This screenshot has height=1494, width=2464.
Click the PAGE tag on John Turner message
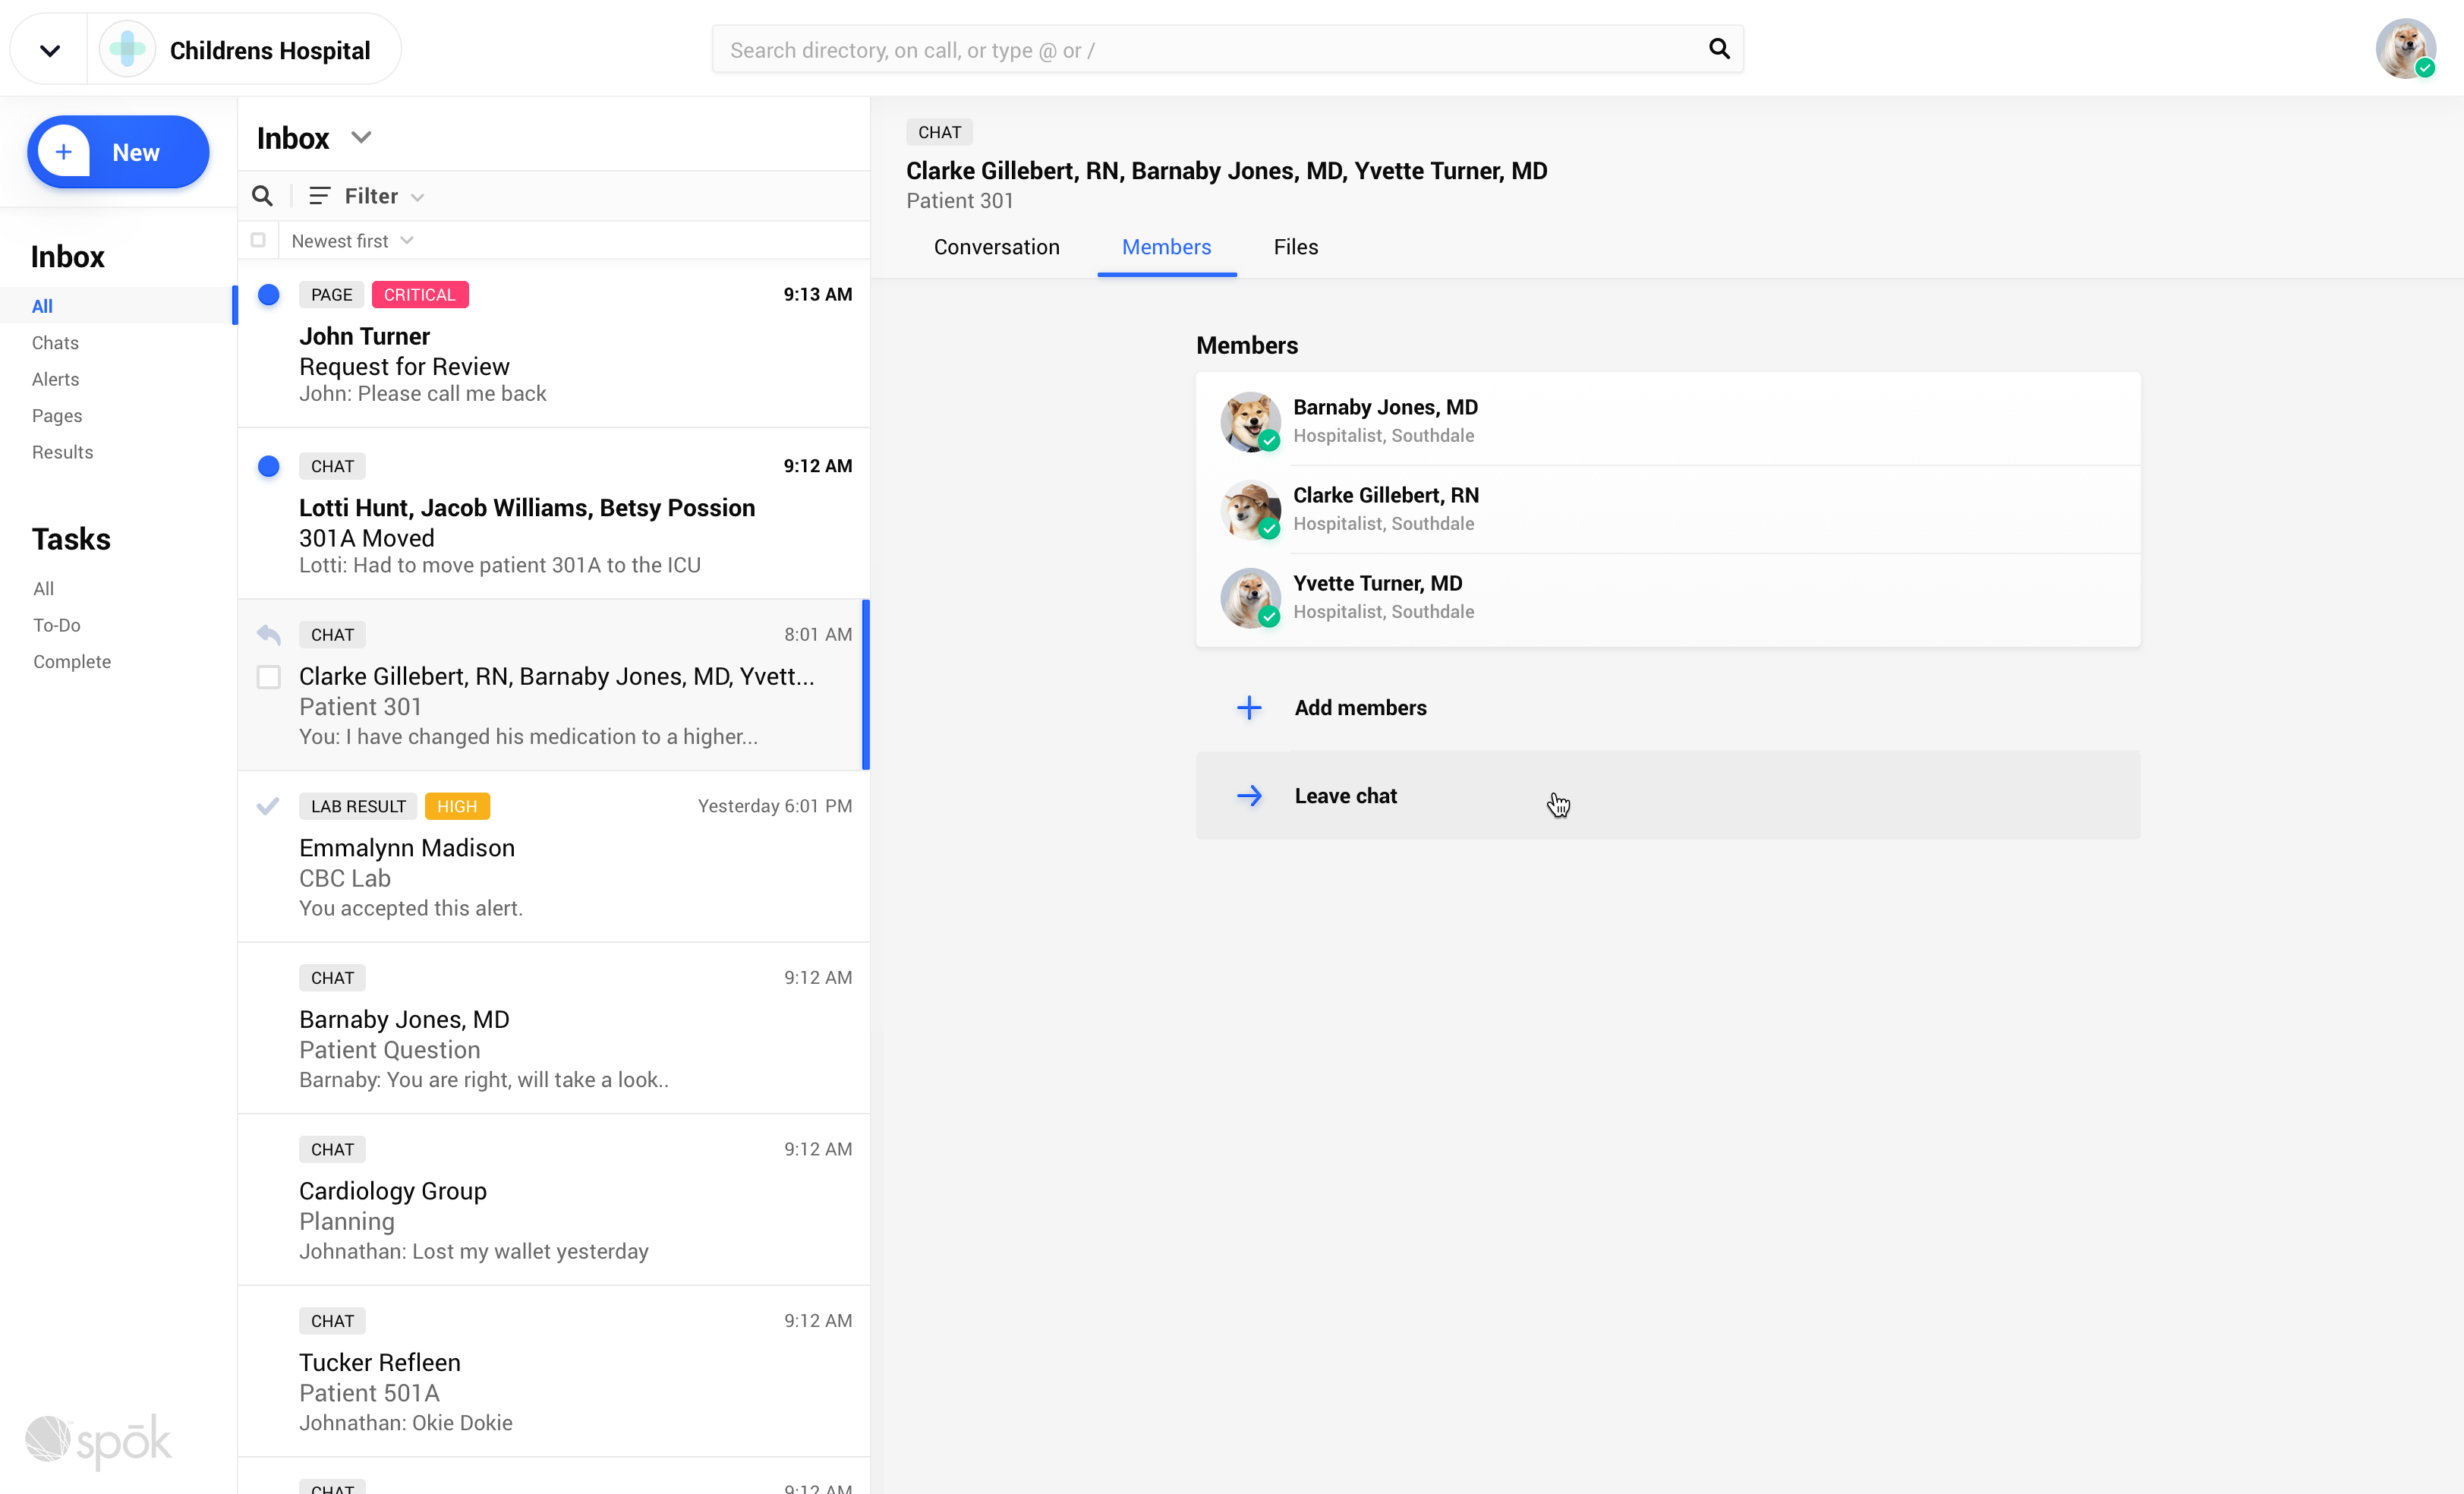(331, 295)
